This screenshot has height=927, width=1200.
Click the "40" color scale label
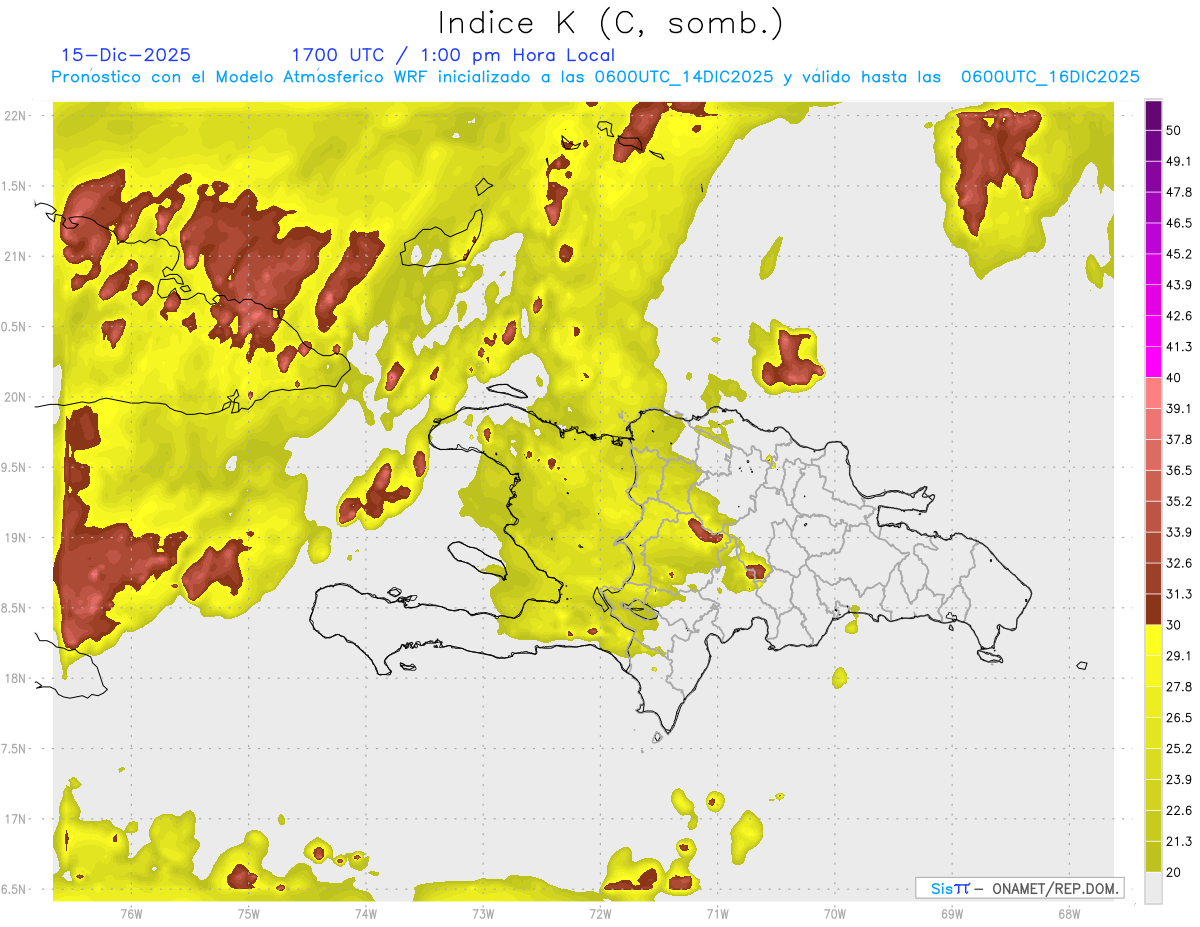pyautogui.click(x=1174, y=378)
